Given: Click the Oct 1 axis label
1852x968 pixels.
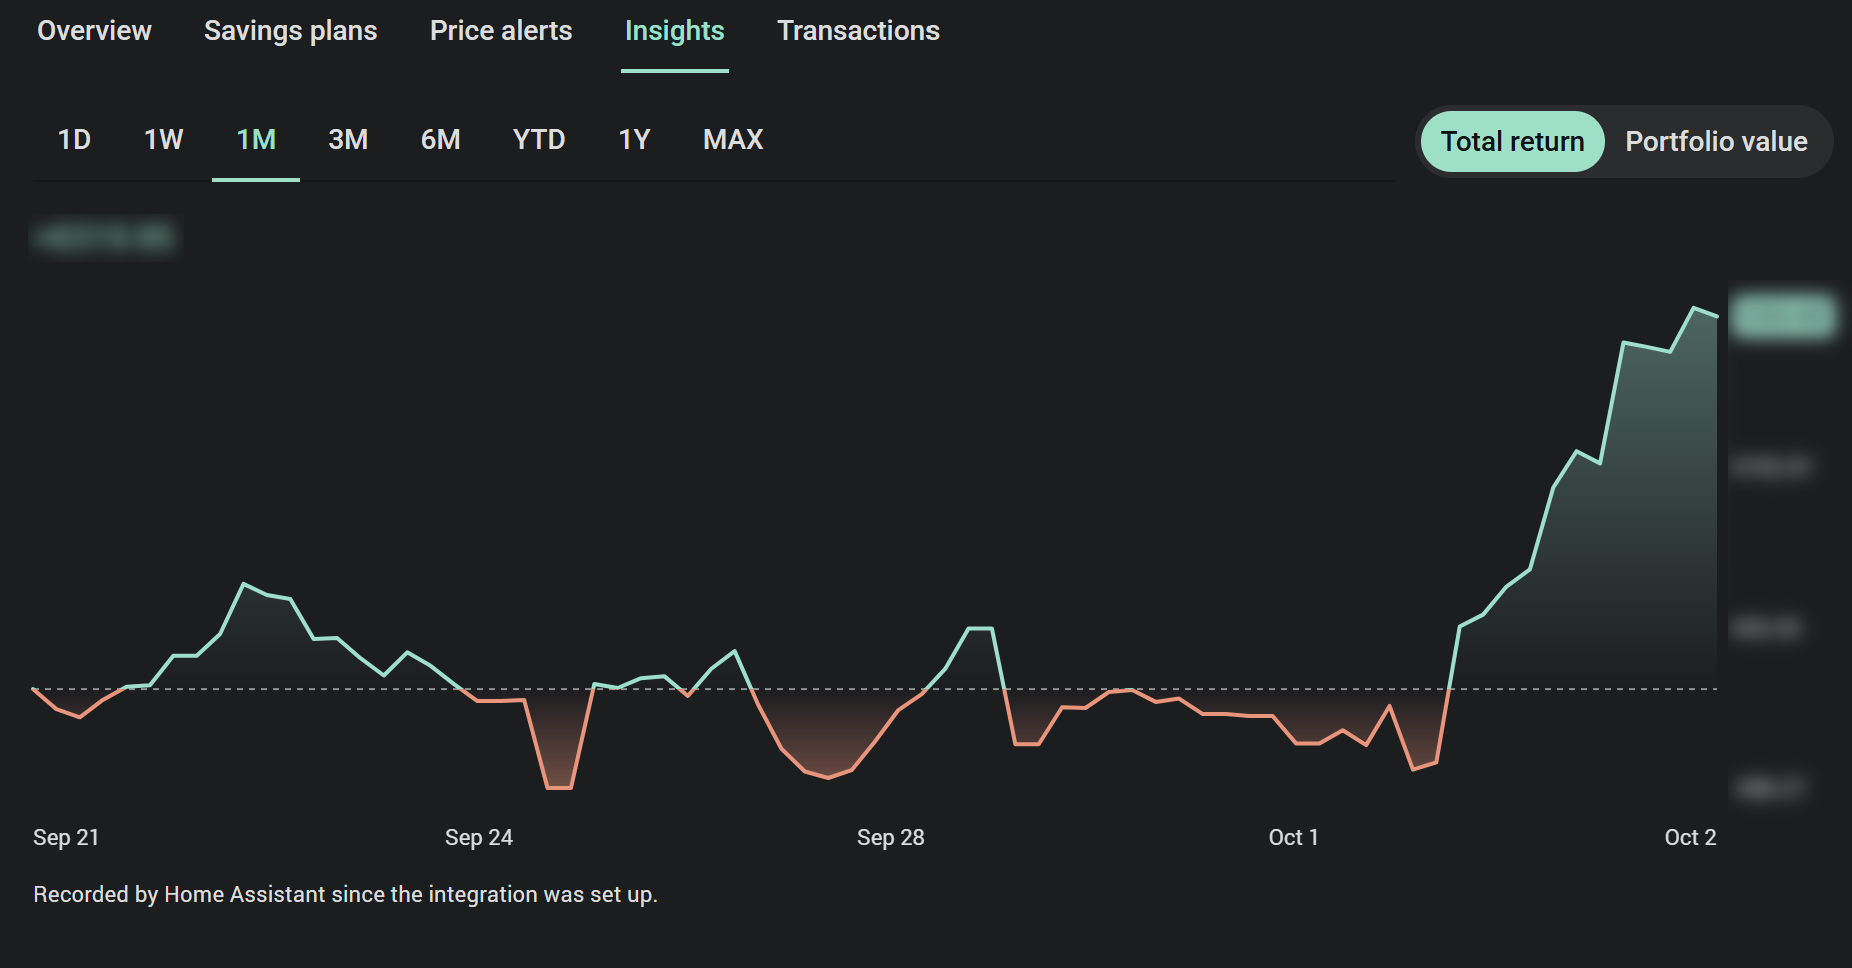Looking at the screenshot, I should (x=1293, y=838).
